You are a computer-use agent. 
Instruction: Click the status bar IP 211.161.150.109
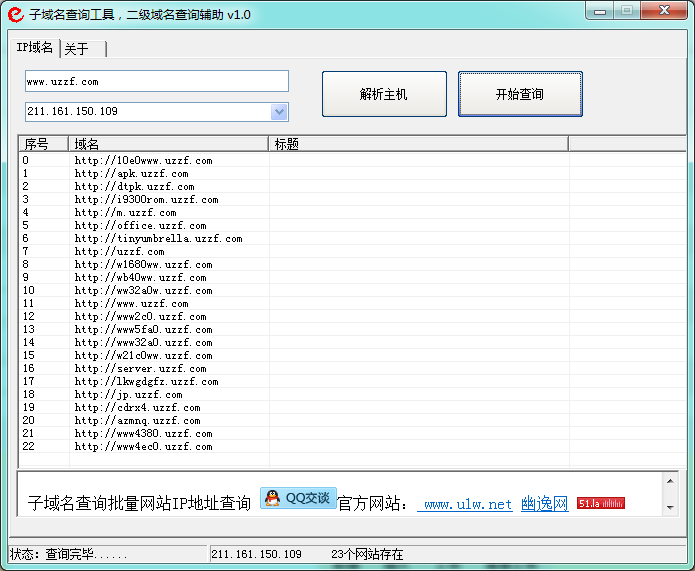(256, 554)
